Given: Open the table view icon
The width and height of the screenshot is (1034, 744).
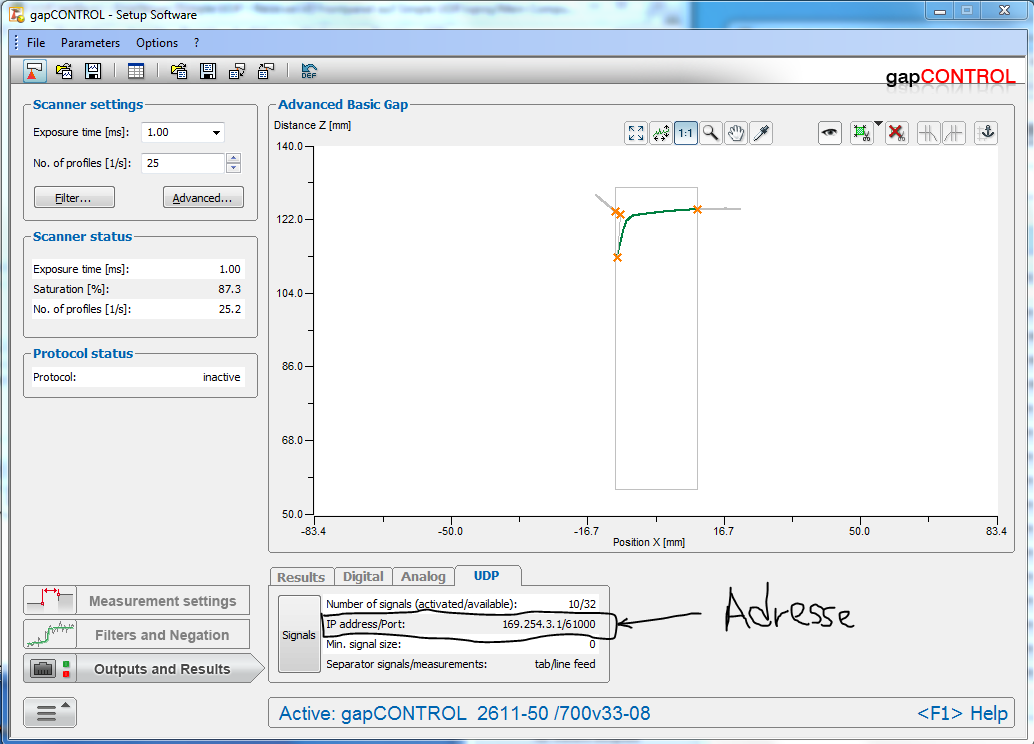Looking at the screenshot, I should (x=136, y=71).
